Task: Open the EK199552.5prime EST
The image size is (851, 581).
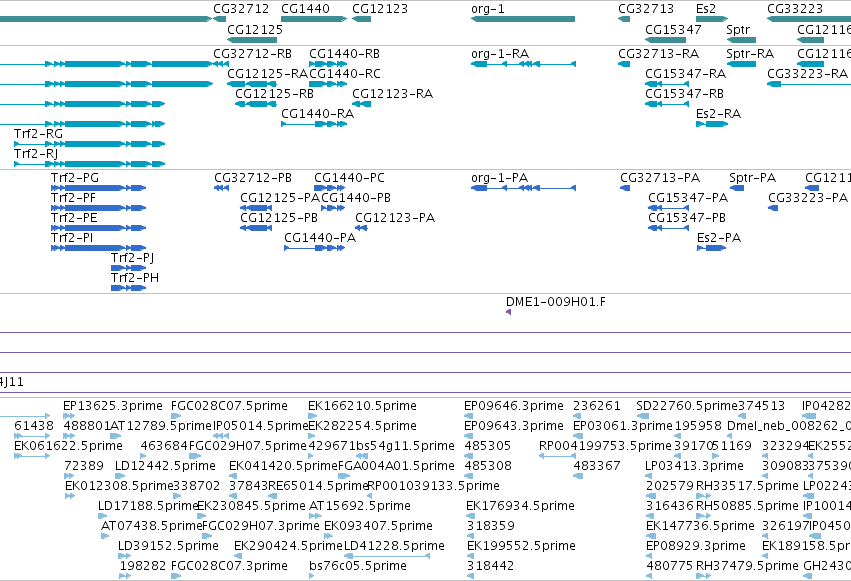Action: tap(471, 556)
